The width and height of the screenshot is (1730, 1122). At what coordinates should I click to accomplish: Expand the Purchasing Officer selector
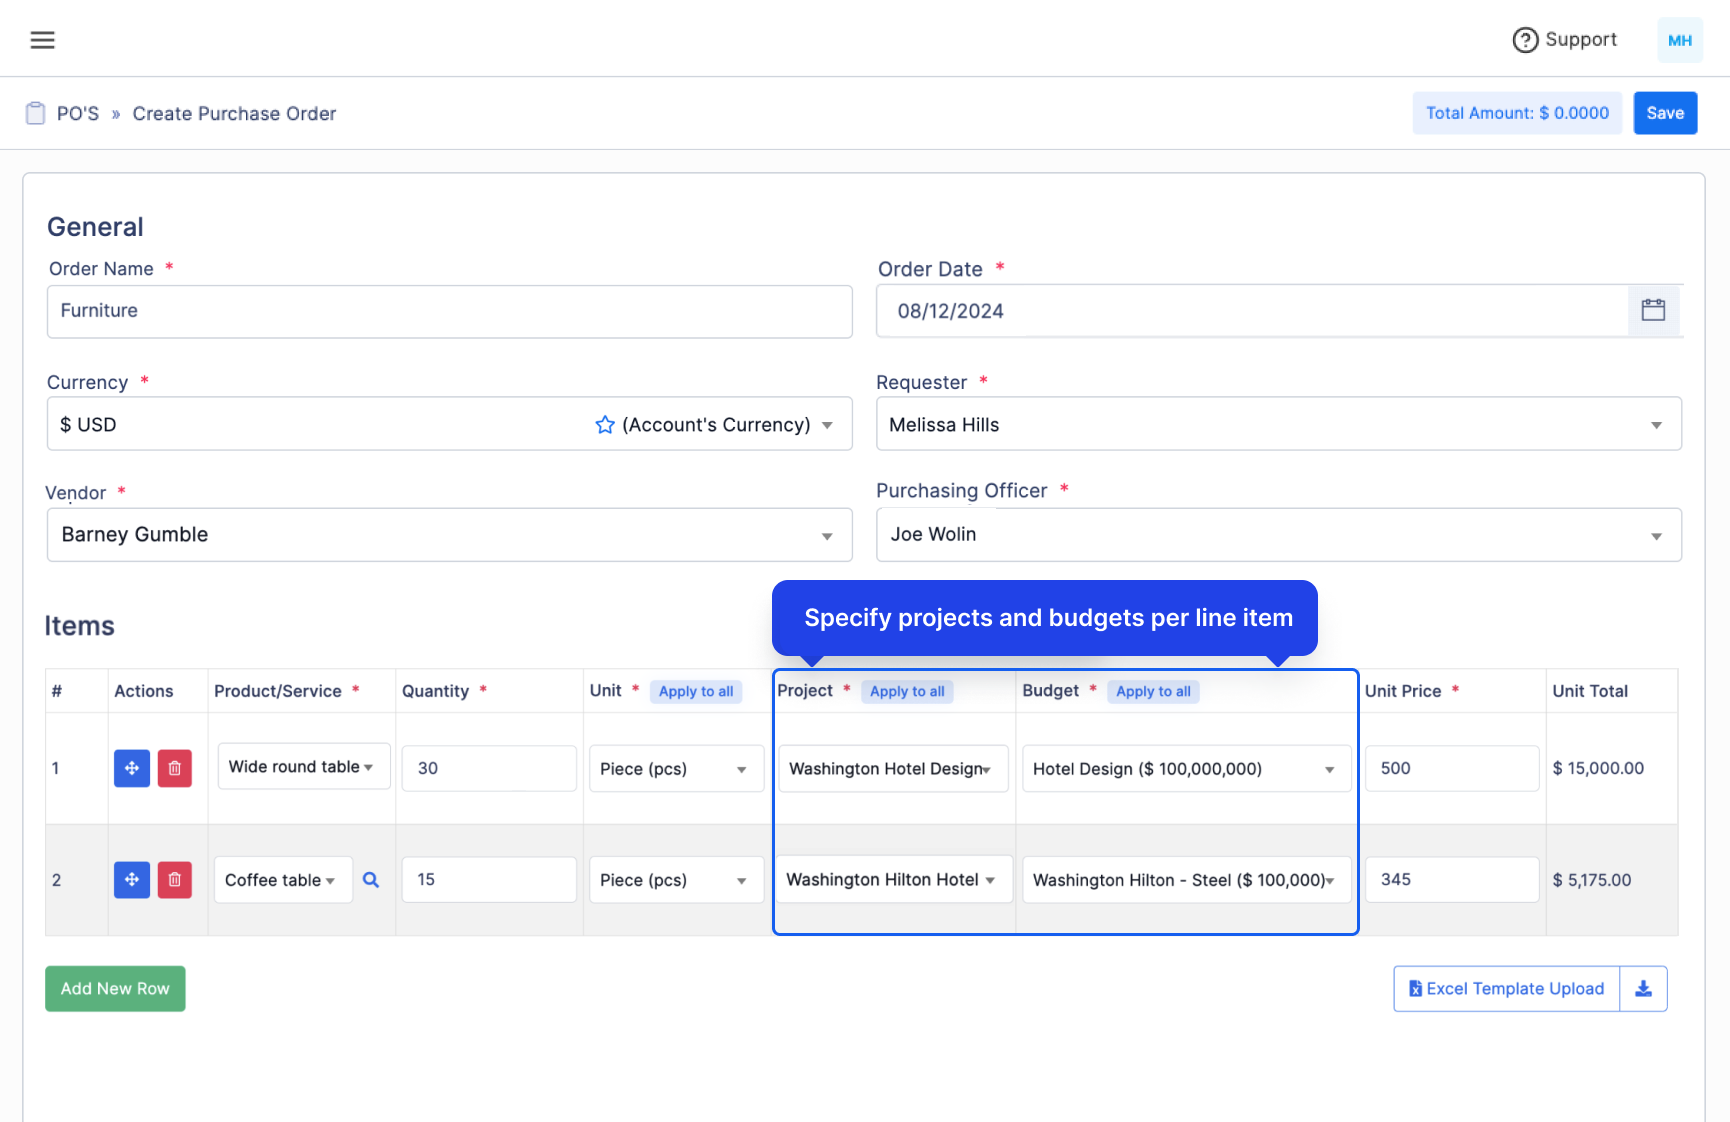[1655, 535]
